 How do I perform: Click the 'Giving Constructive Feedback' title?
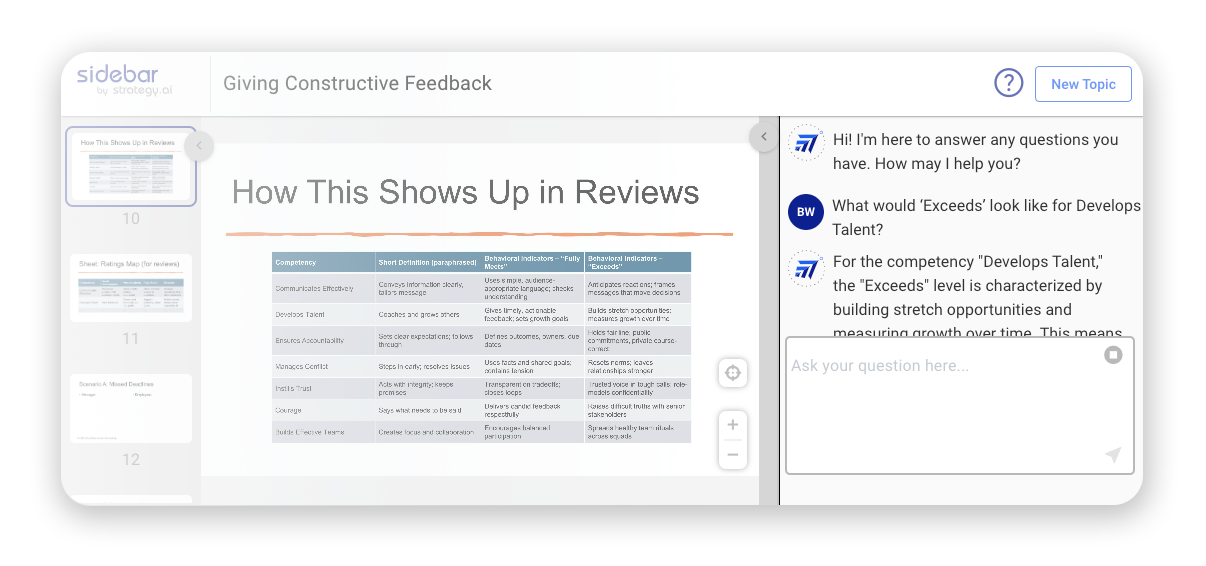(x=357, y=84)
